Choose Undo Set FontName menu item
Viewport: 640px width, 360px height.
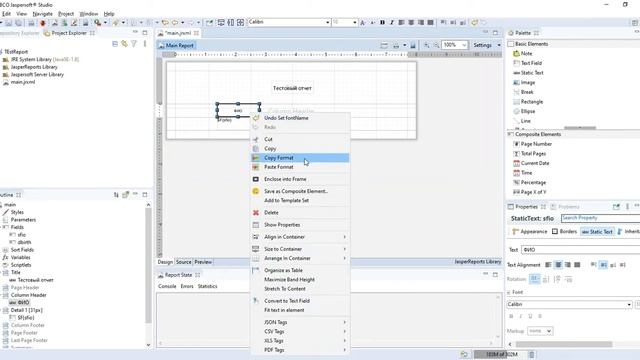click(300, 118)
